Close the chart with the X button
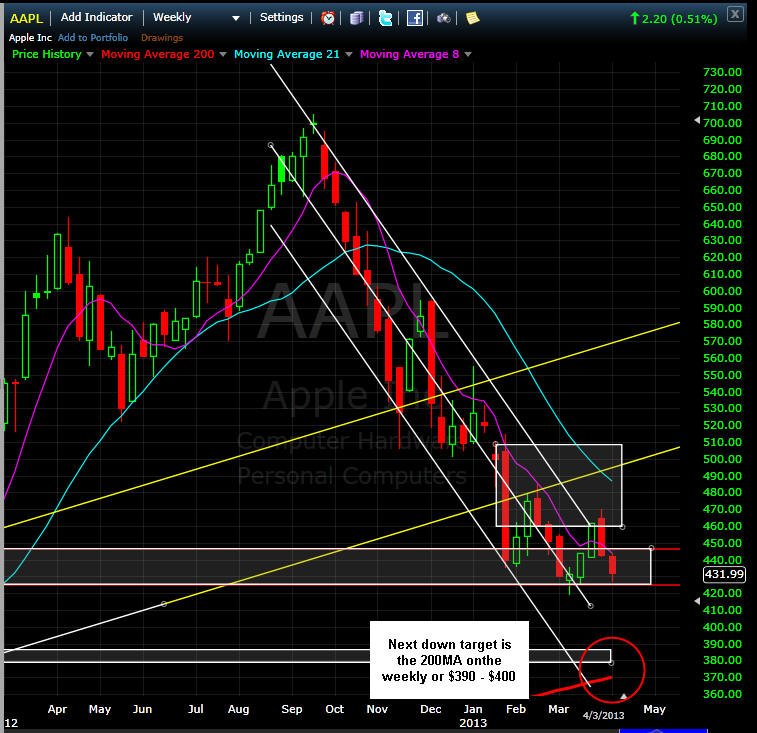 click(x=735, y=14)
